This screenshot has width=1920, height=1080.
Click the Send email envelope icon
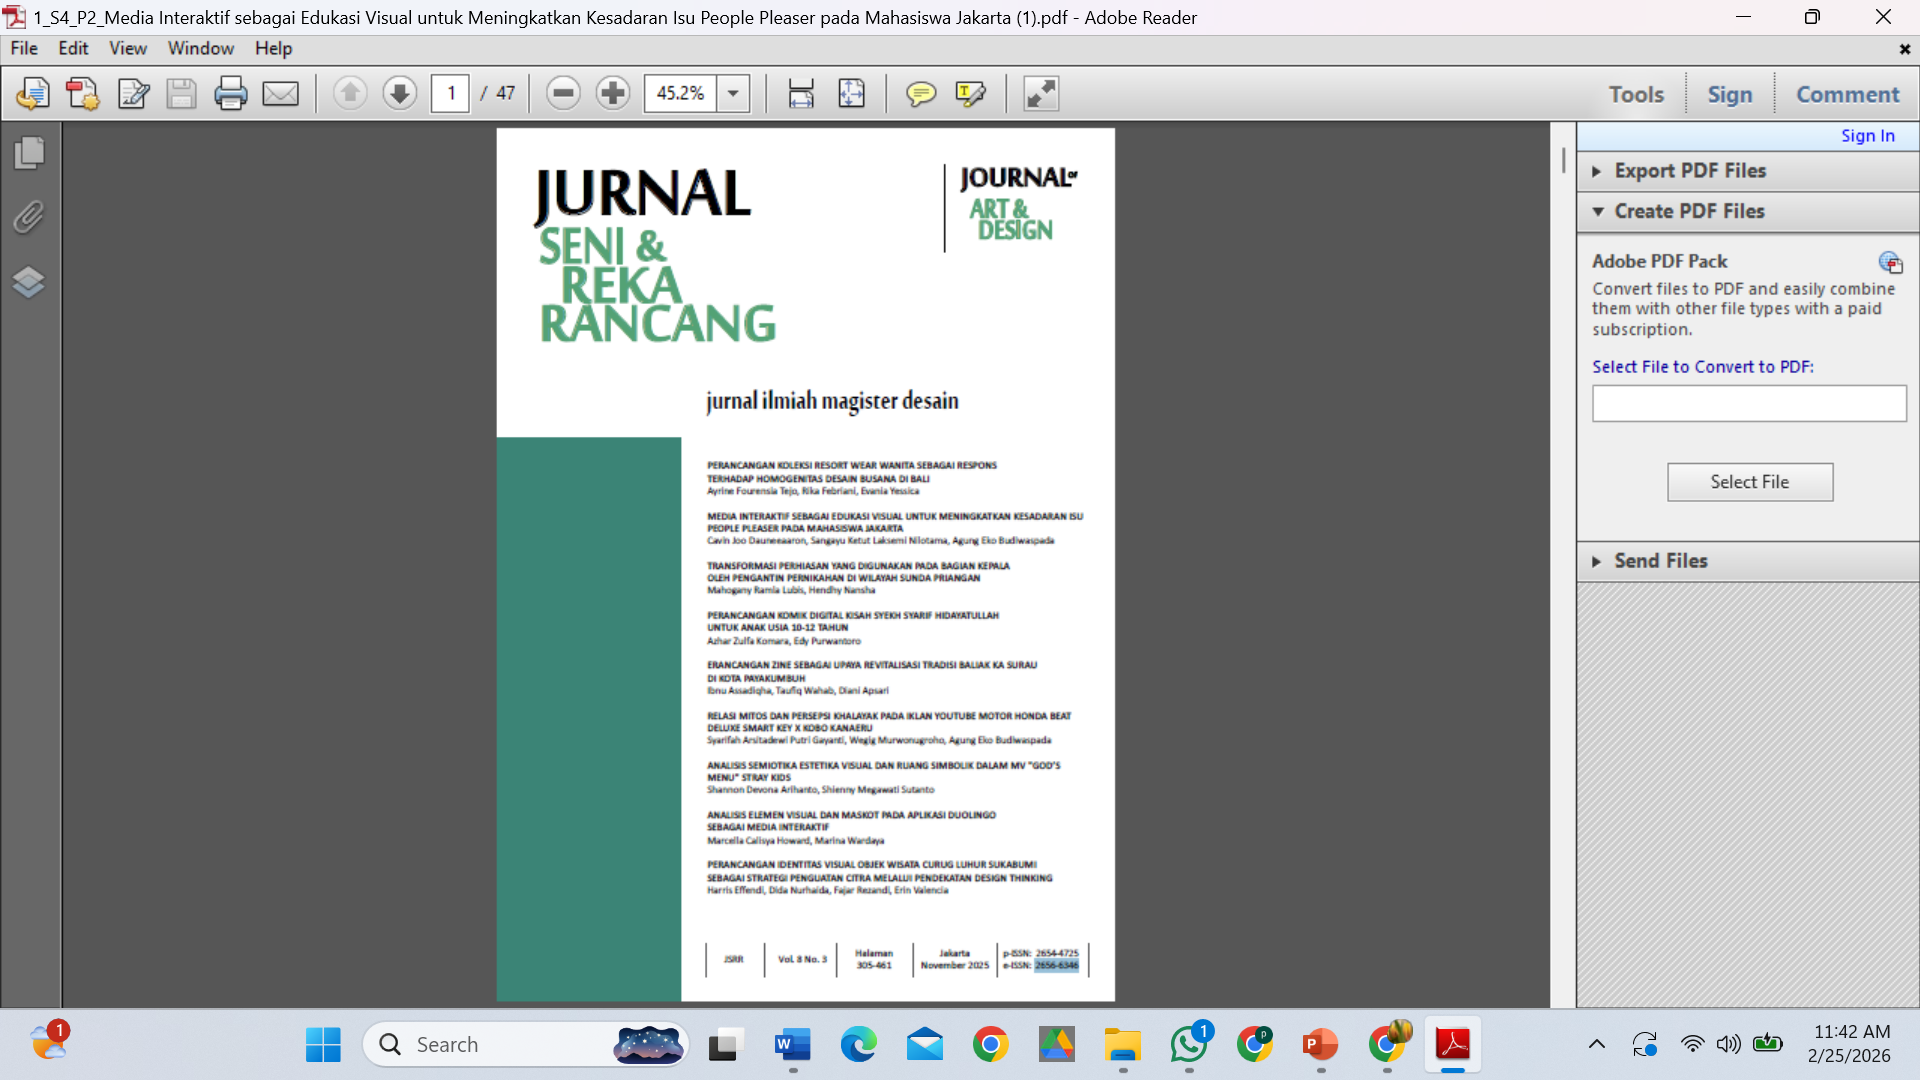[x=280, y=94]
